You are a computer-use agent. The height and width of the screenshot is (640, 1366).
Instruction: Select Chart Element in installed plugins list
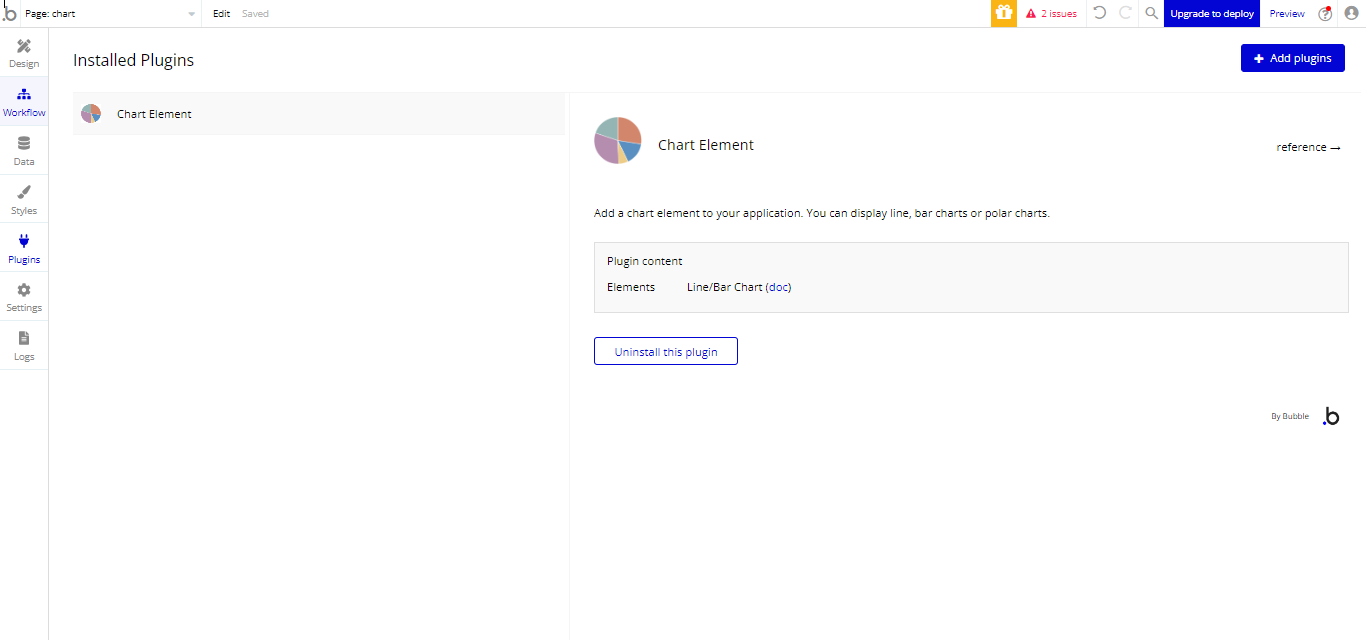coord(319,114)
